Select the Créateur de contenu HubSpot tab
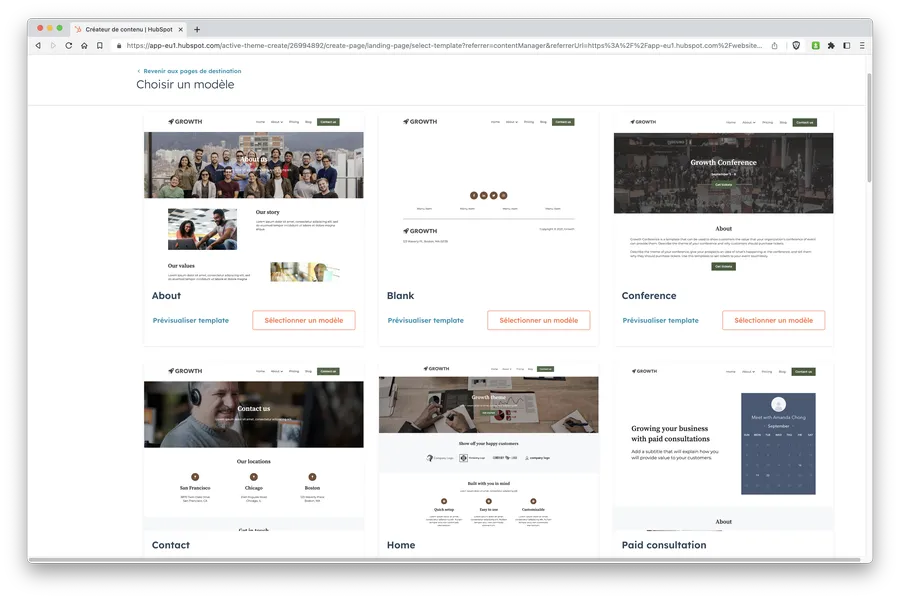 pos(129,29)
